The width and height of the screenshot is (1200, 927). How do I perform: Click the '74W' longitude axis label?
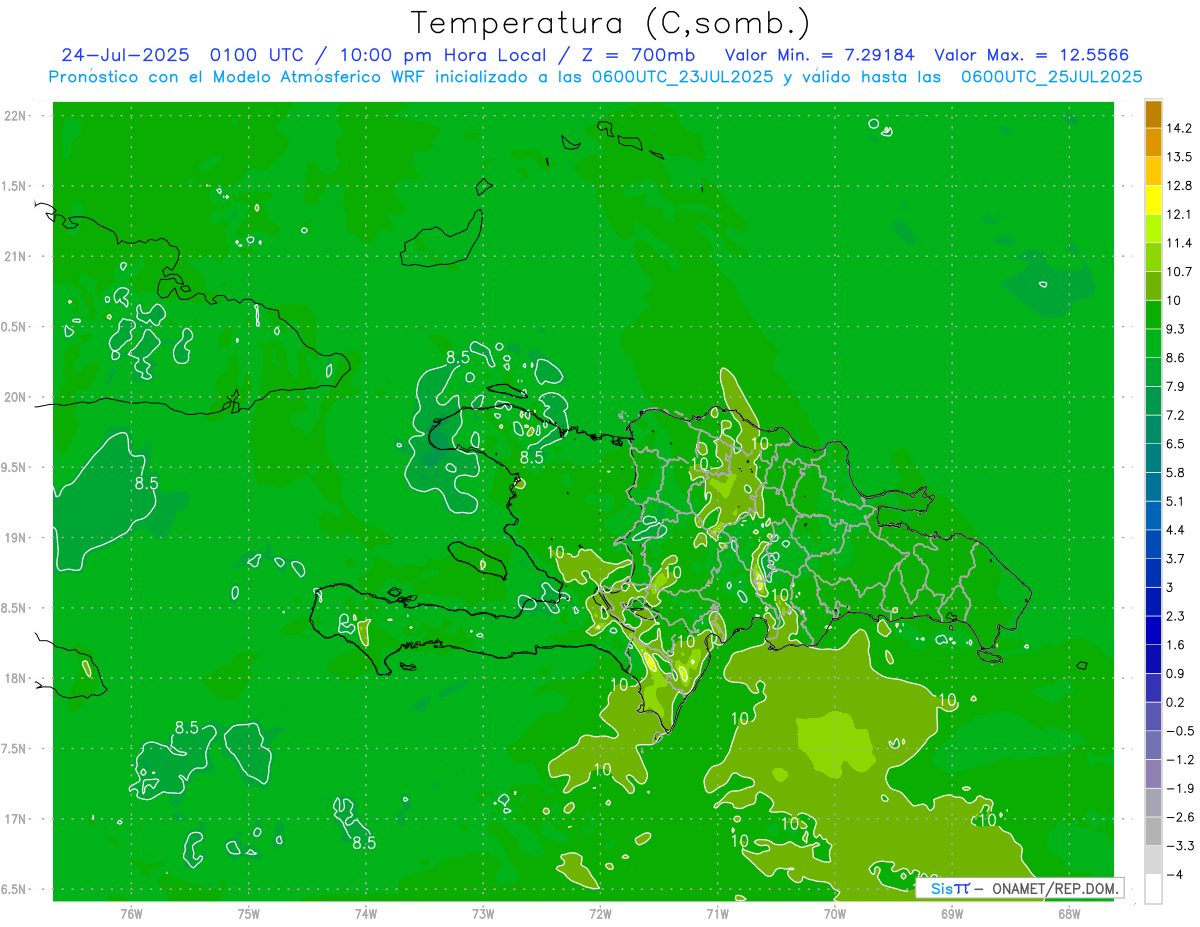pos(366,913)
